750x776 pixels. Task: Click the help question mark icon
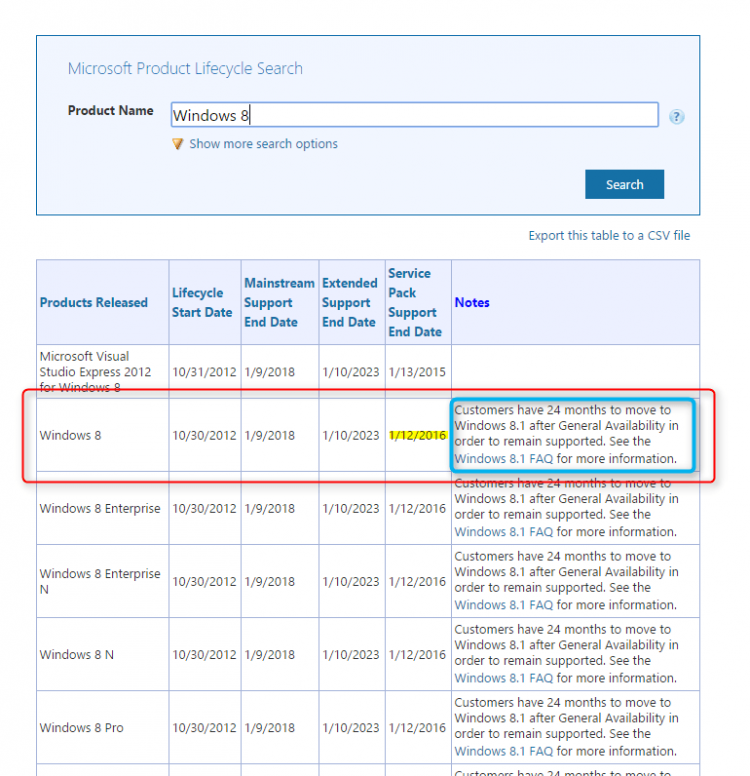676,117
